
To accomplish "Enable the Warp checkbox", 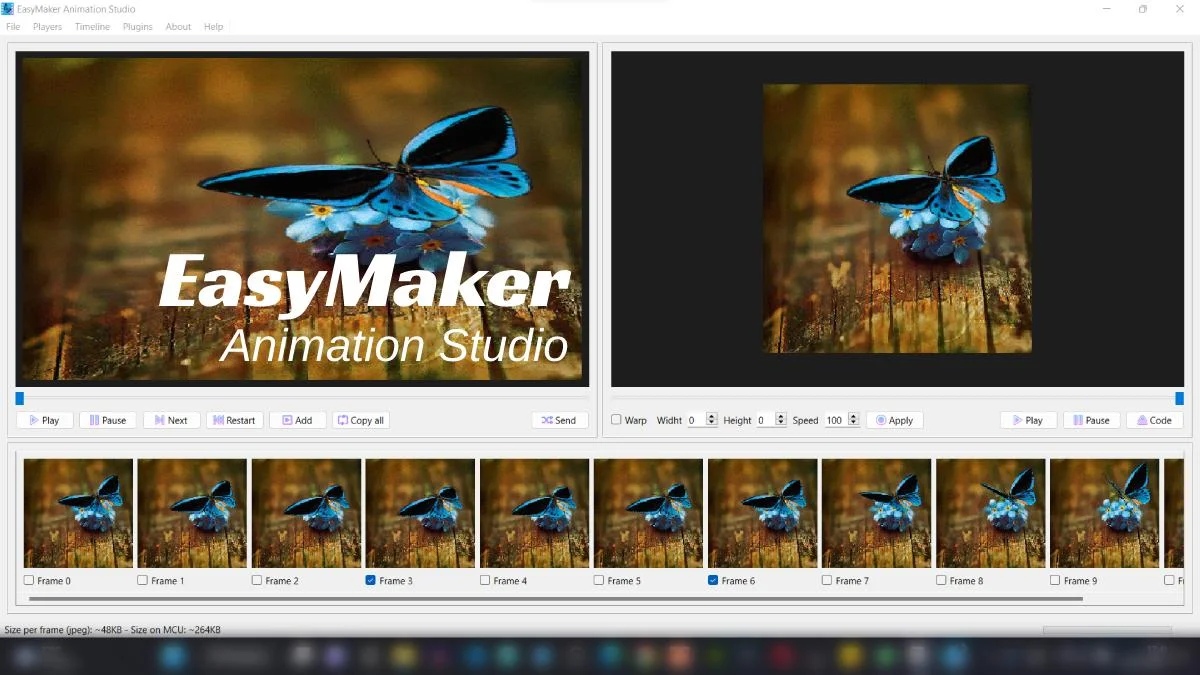I will [617, 420].
